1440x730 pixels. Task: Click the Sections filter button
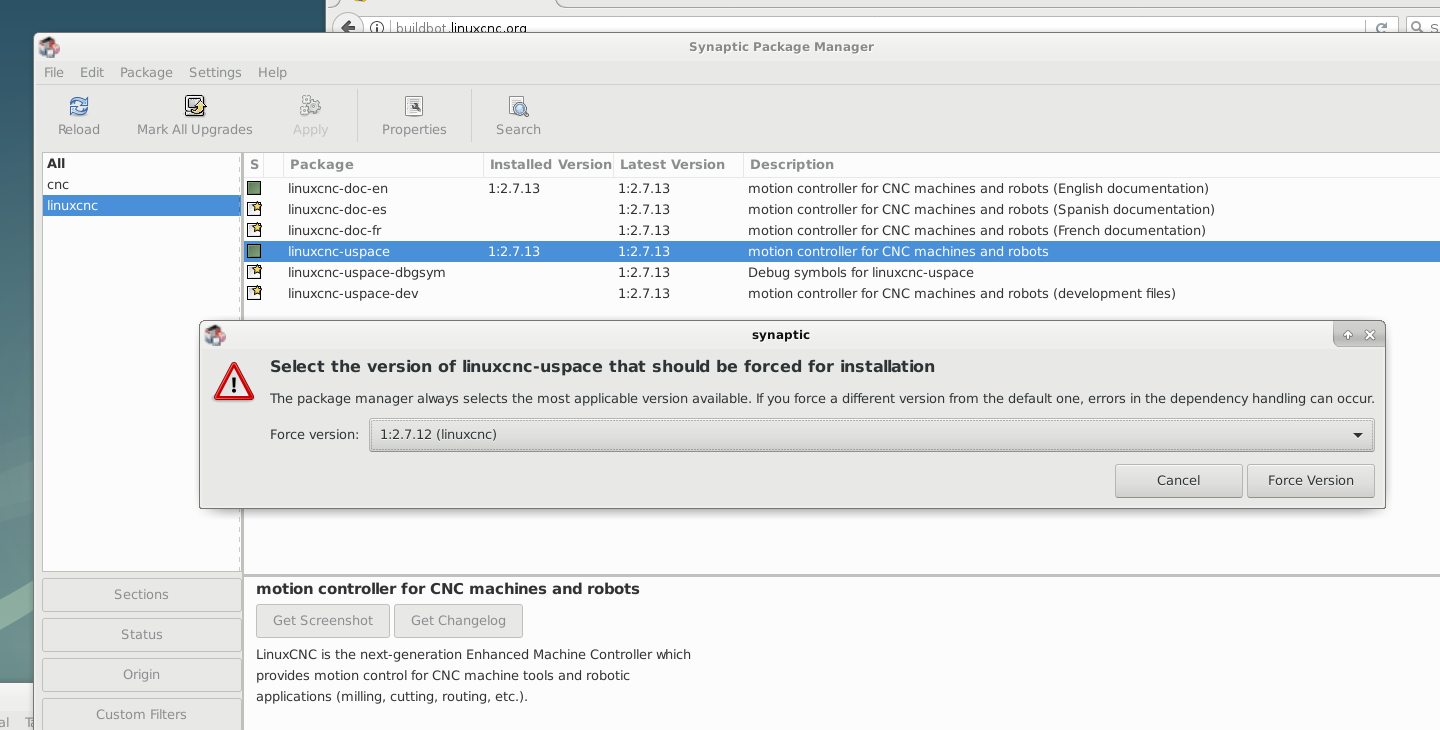[141, 595]
